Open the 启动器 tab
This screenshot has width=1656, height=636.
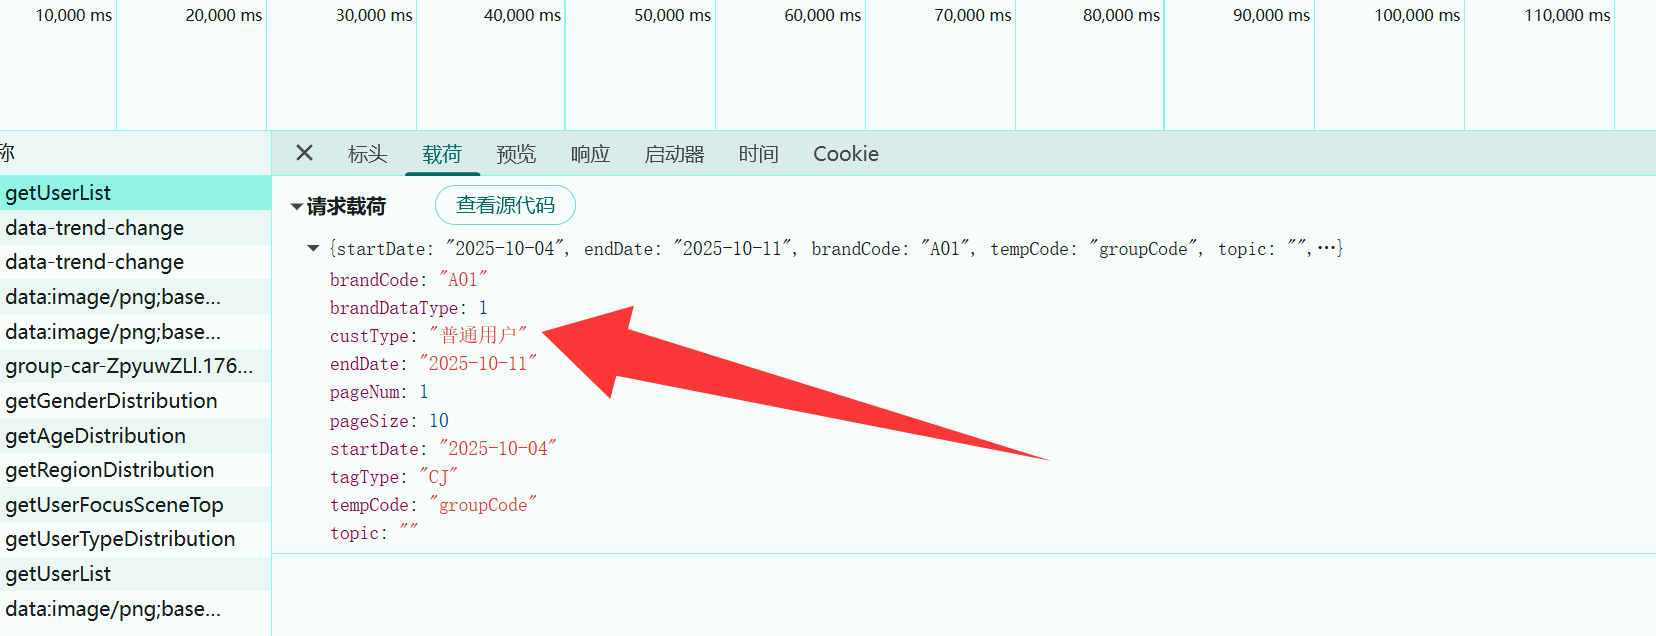click(674, 154)
